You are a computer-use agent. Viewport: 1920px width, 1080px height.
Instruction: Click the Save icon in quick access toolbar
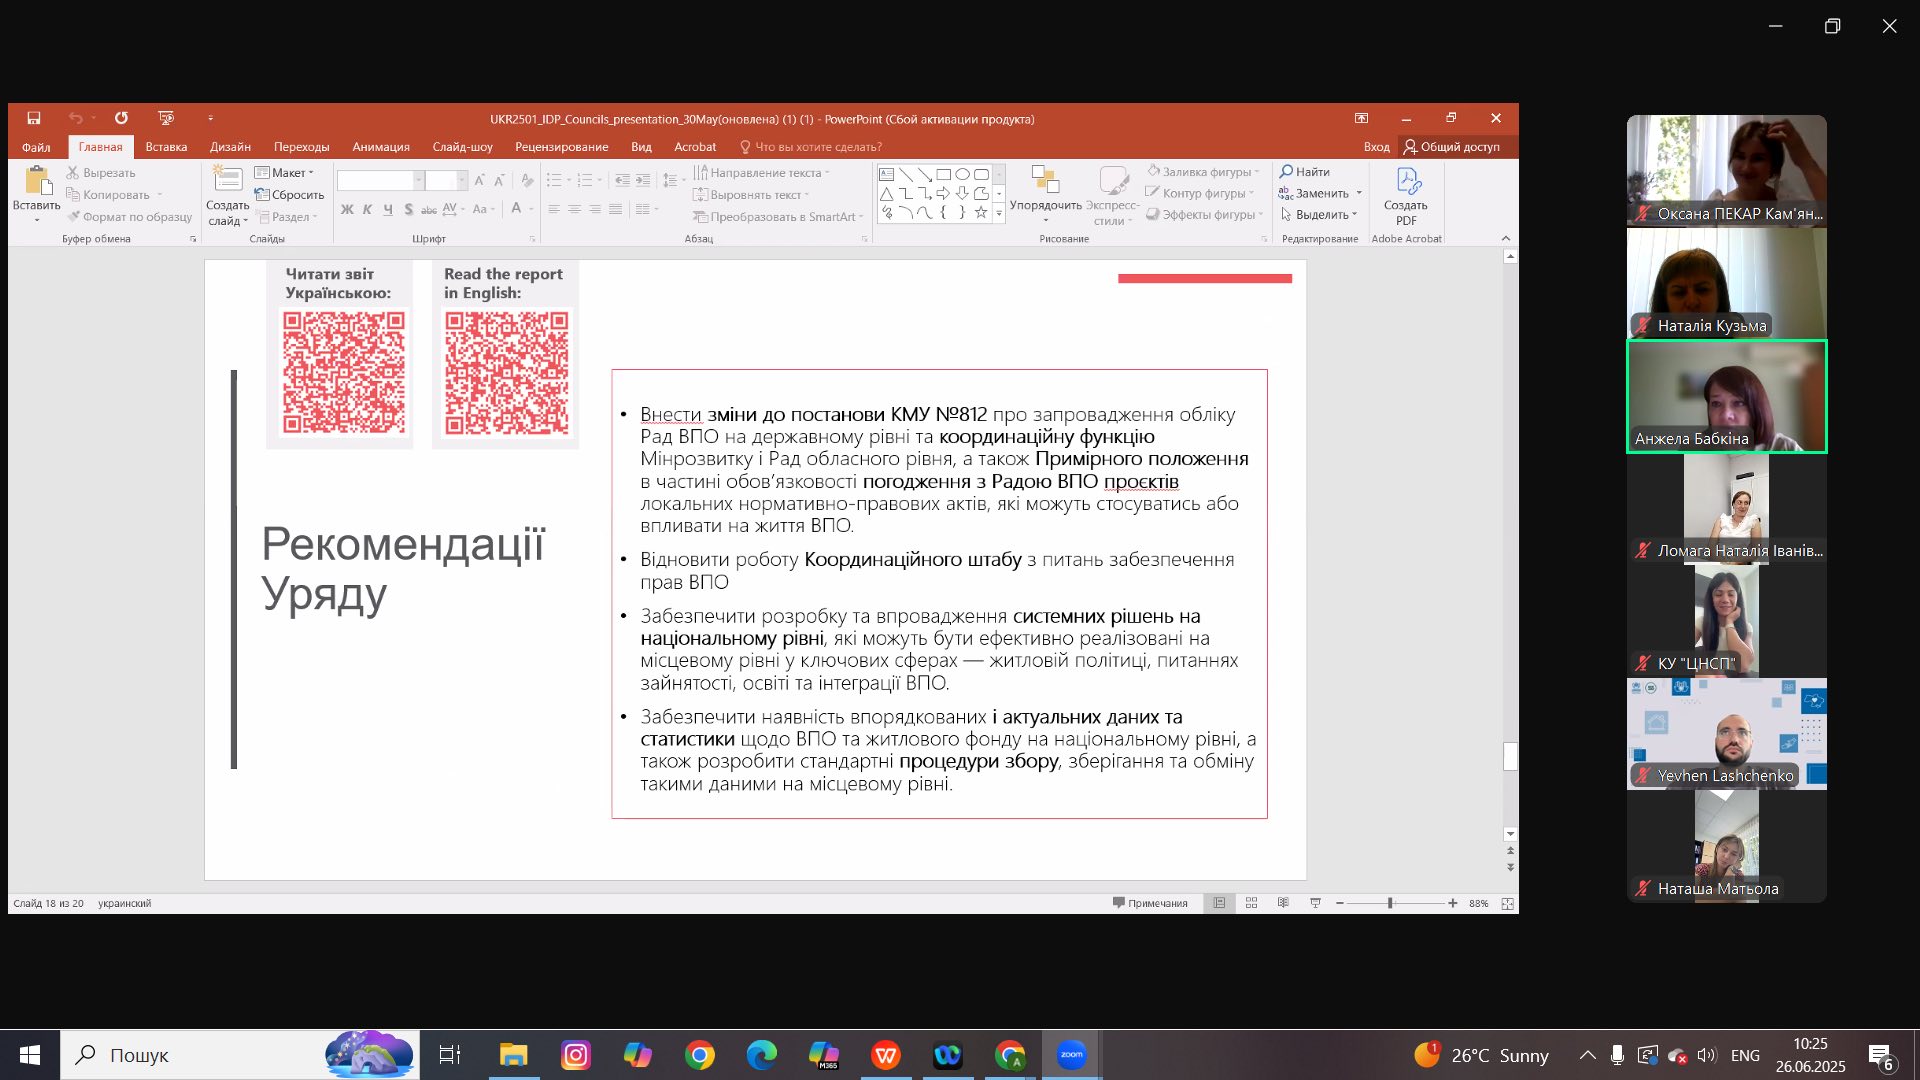[33, 118]
